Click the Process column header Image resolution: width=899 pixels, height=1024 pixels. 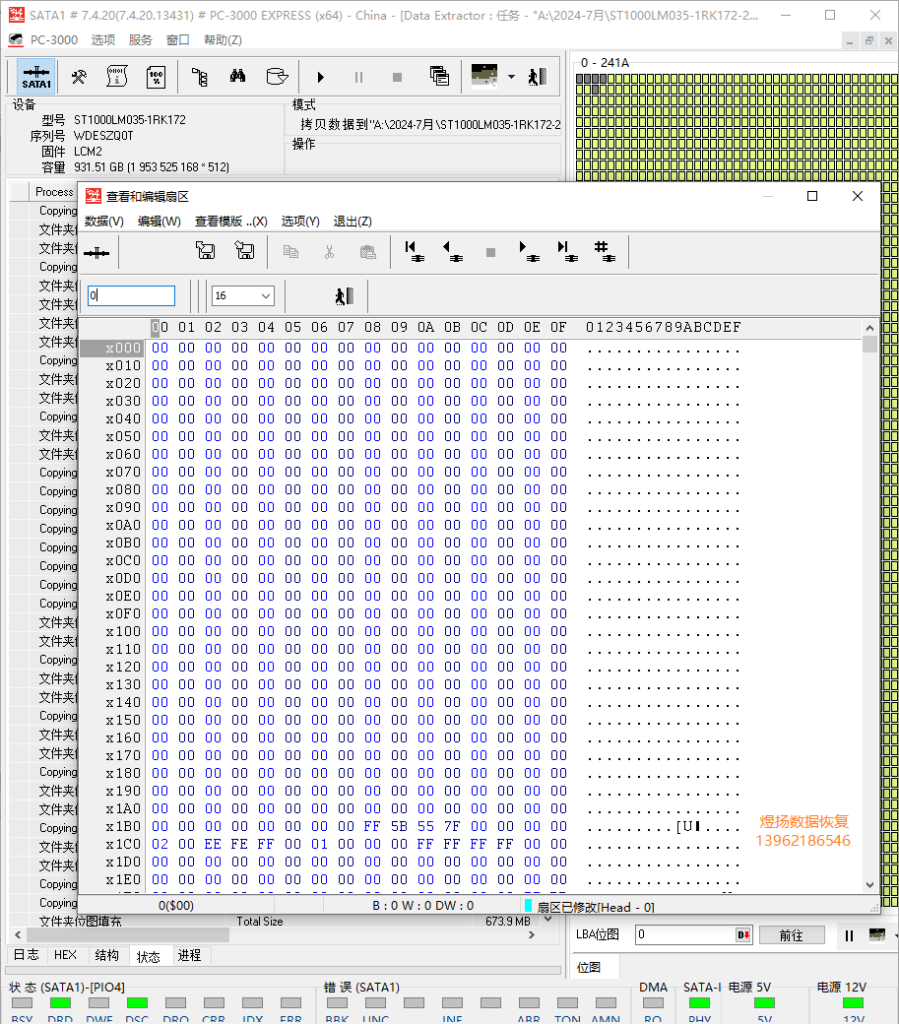(54, 191)
